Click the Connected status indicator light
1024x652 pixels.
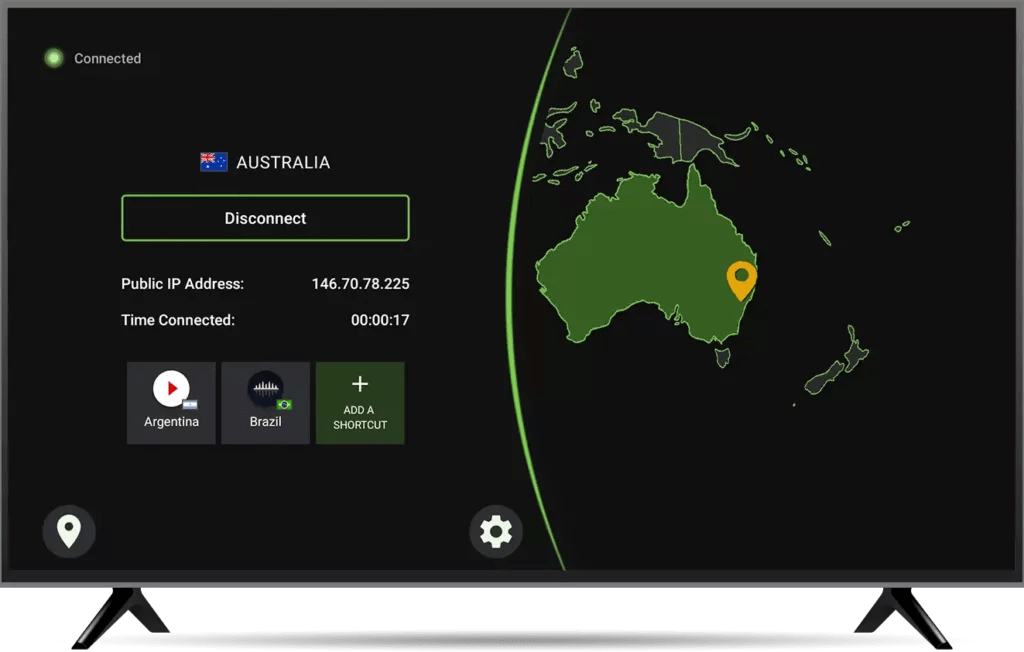point(52,58)
